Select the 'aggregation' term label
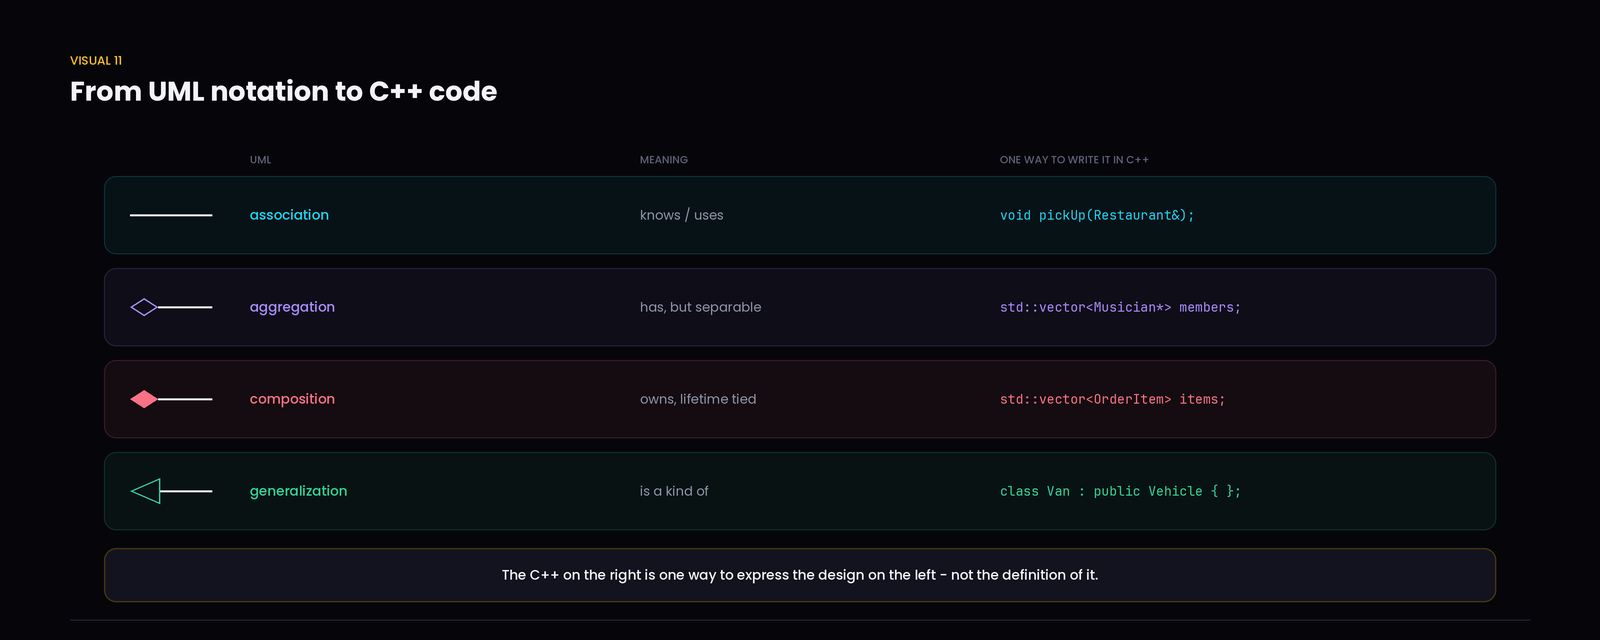Screen dimensions: 1600x640 pos(292,307)
